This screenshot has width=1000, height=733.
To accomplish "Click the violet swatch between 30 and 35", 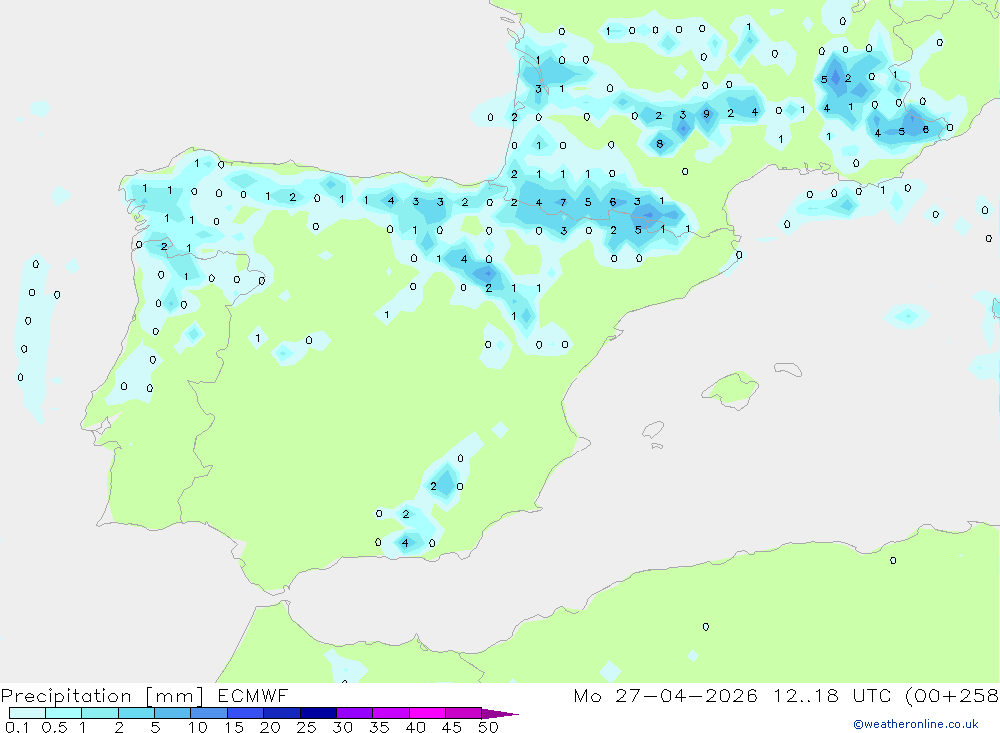I will click(354, 713).
